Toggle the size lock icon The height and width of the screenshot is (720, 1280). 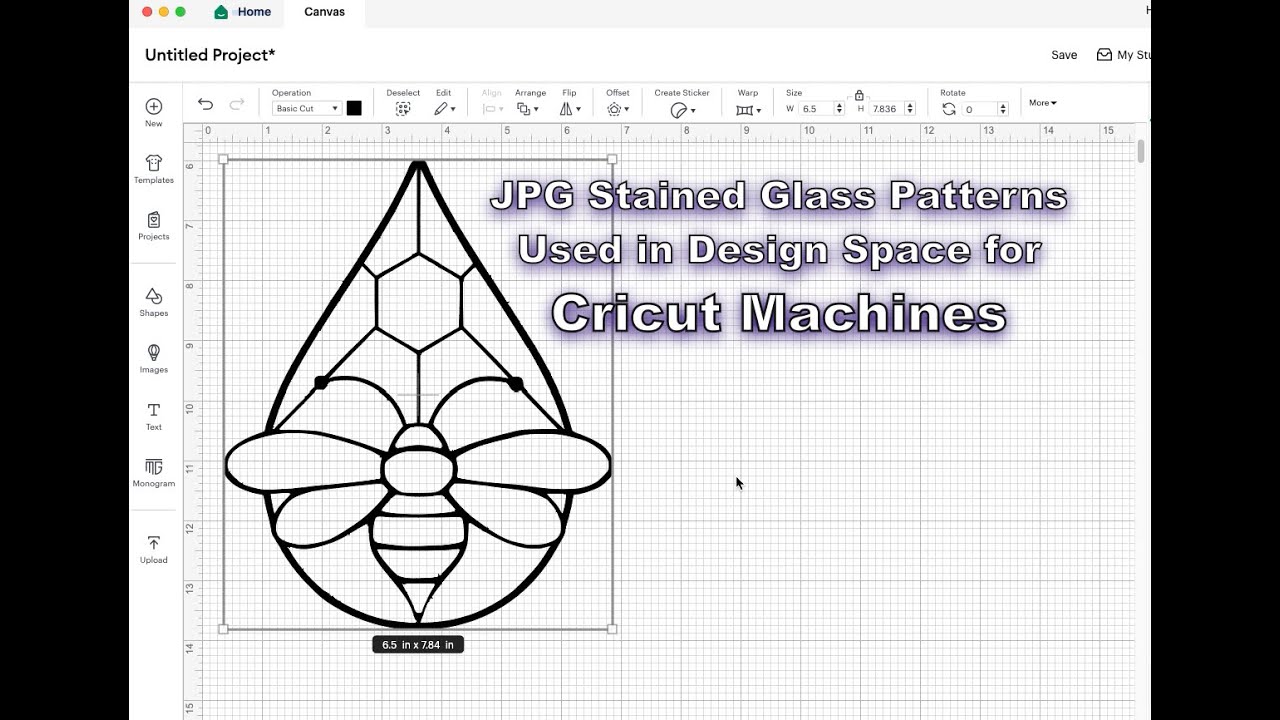coord(859,95)
